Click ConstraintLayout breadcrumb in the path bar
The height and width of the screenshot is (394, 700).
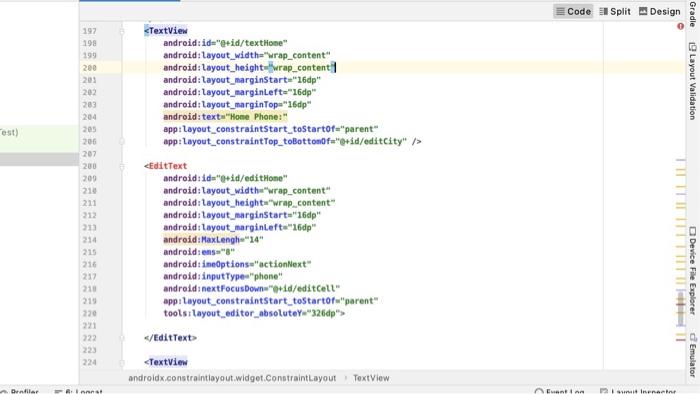pyautogui.click(x=232, y=378)
